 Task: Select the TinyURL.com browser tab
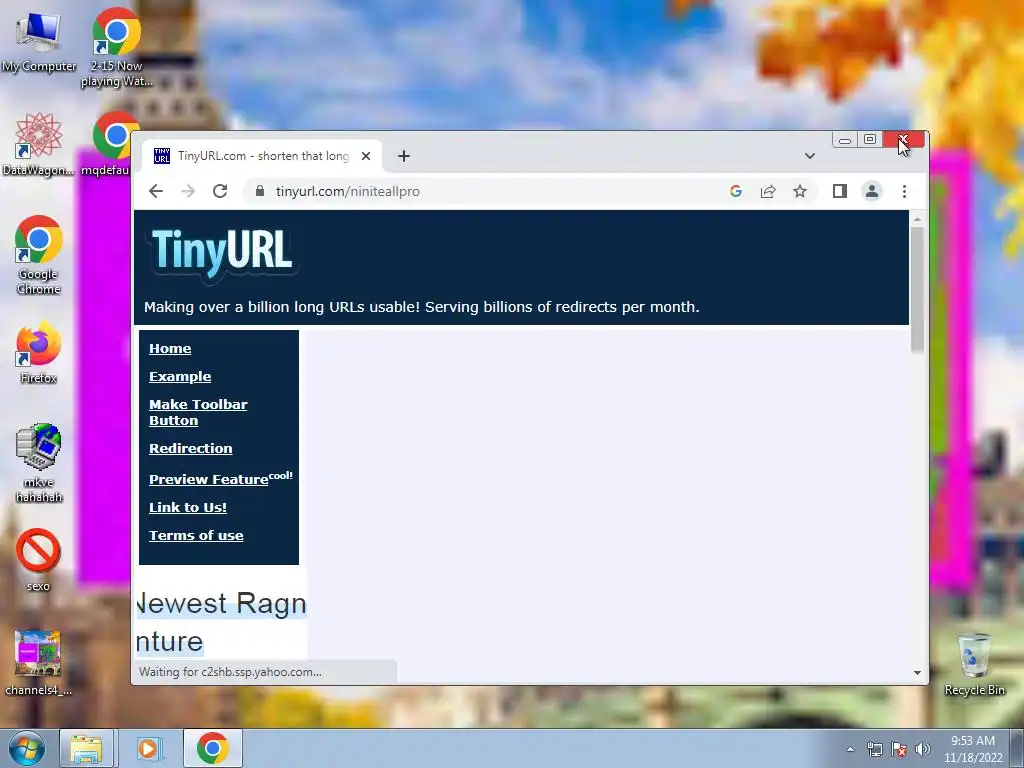[261, 156]
